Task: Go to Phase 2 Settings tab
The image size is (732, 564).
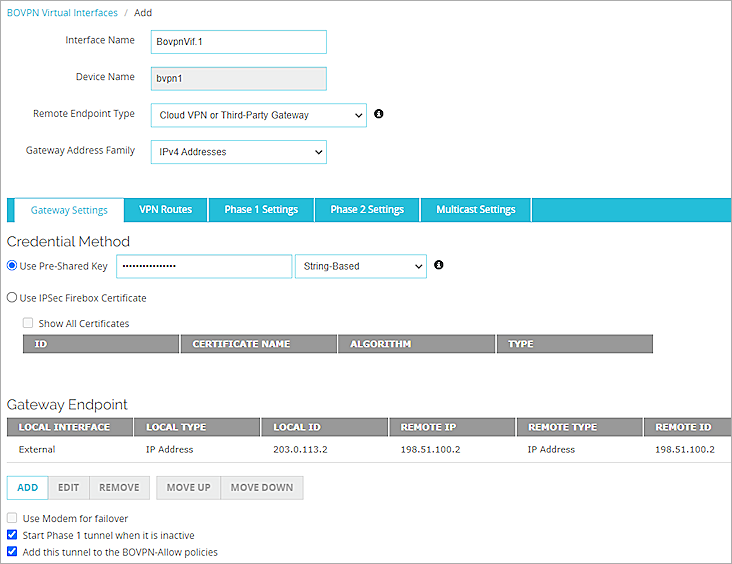Action: click(x=367, y=210)
